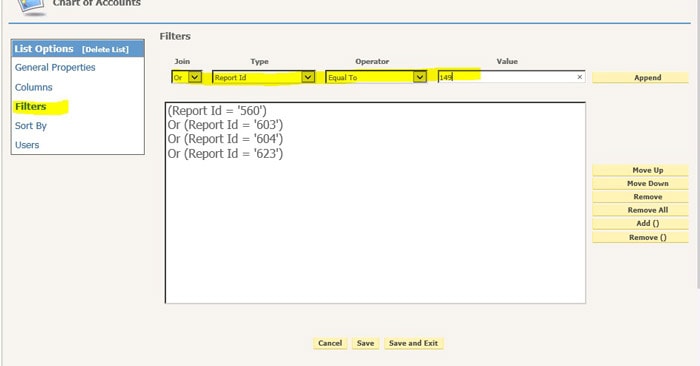
Task: Open the Columns section
Action: [x=33, y=87]
